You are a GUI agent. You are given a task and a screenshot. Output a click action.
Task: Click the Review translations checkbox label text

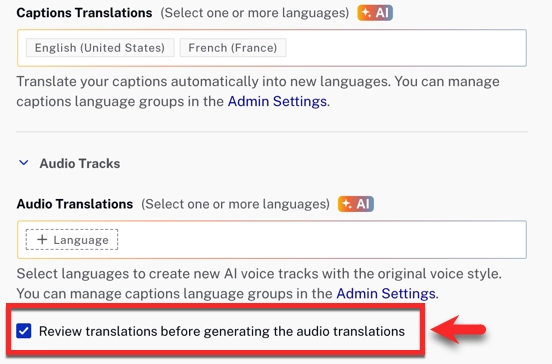(x=222, y=331)
